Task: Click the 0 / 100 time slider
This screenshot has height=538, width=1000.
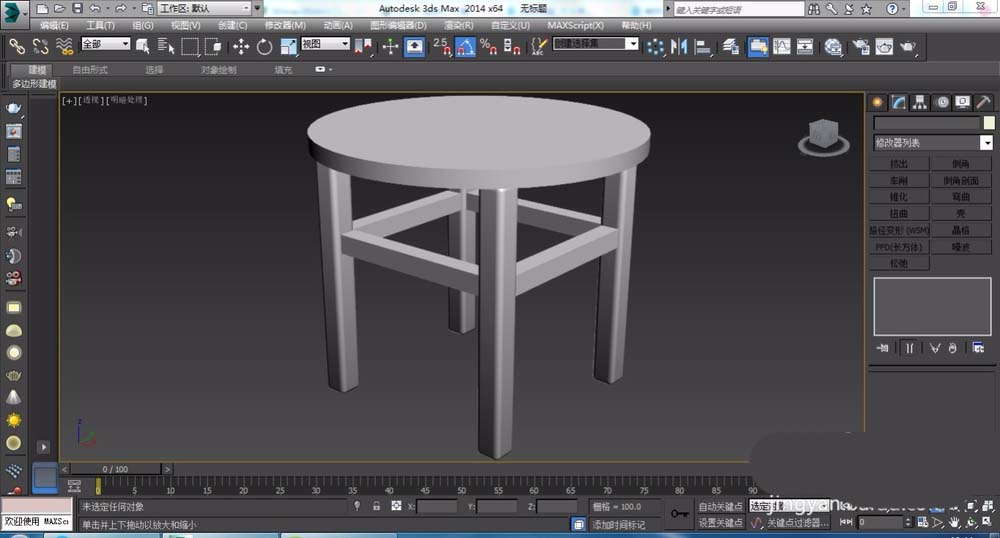Action: (x=114, y=469)
